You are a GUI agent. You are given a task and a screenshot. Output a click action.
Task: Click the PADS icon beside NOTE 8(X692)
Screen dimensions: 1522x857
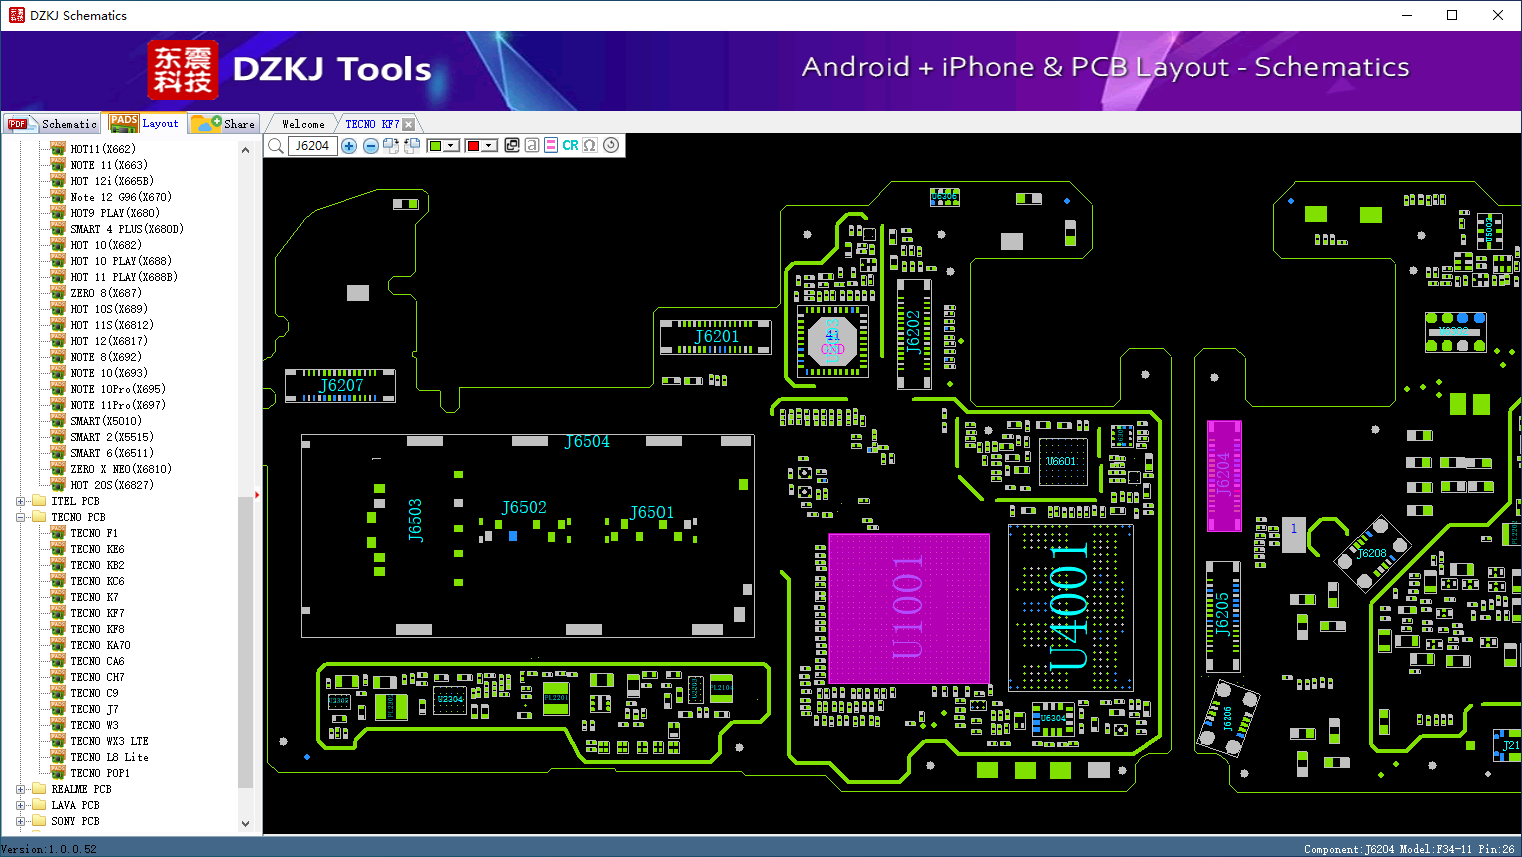(x=58, y=357)
